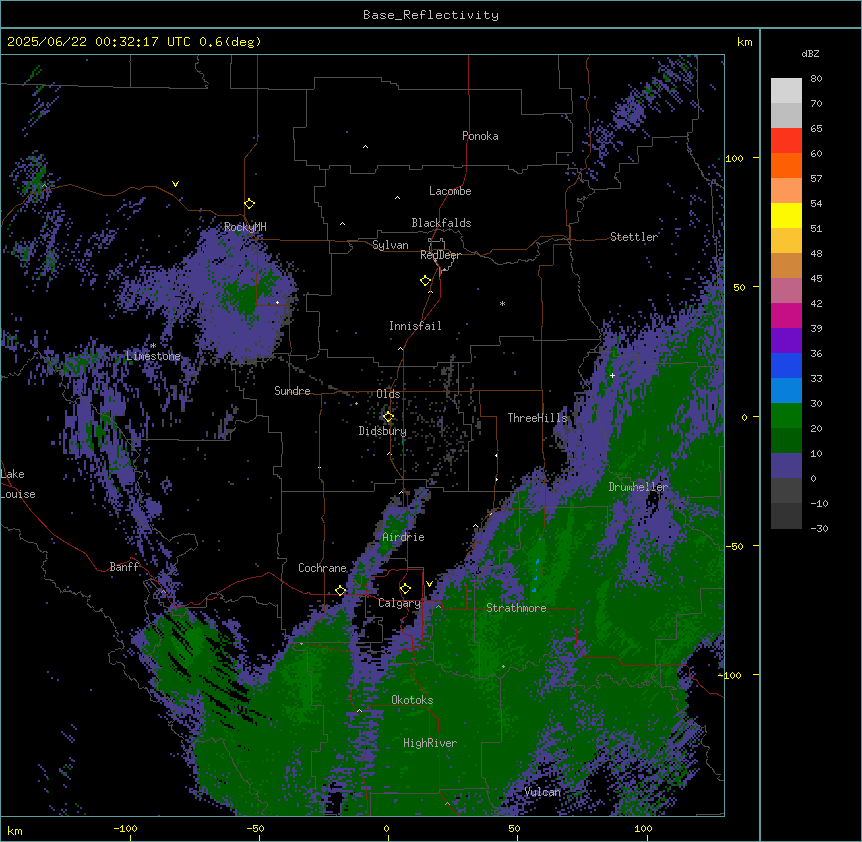Screen dimensions: 862x842
Task: Click the Ponoka city label
Action: 480,136
